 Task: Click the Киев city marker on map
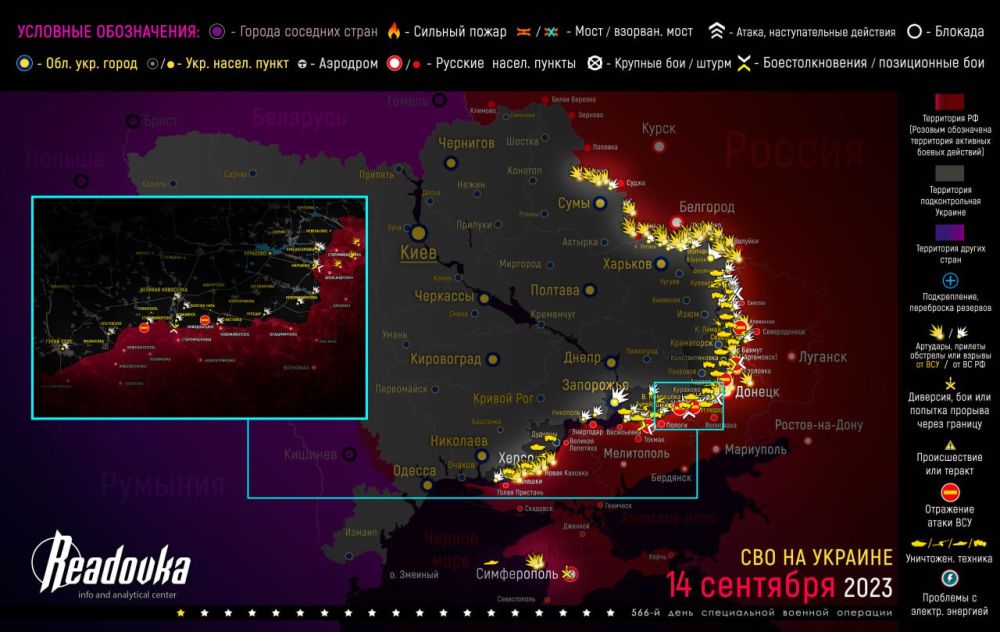(x=419, y=235)
